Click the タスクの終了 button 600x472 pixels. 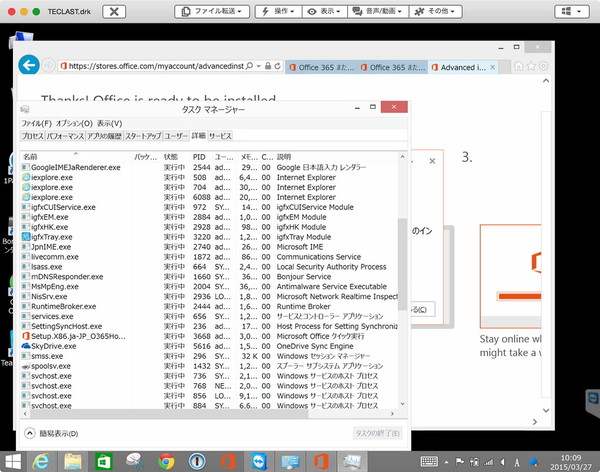[377, 433]
